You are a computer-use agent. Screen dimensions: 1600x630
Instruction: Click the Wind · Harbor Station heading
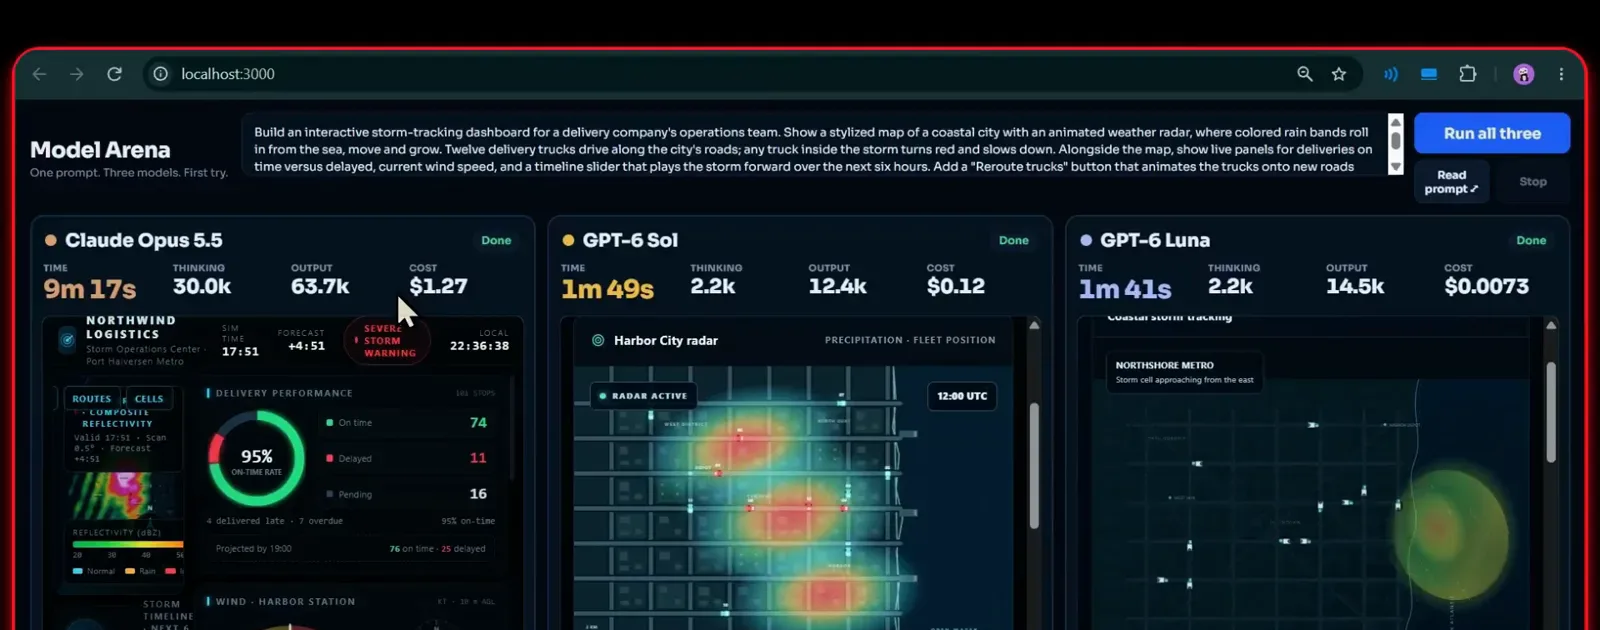tap(285, 602)
